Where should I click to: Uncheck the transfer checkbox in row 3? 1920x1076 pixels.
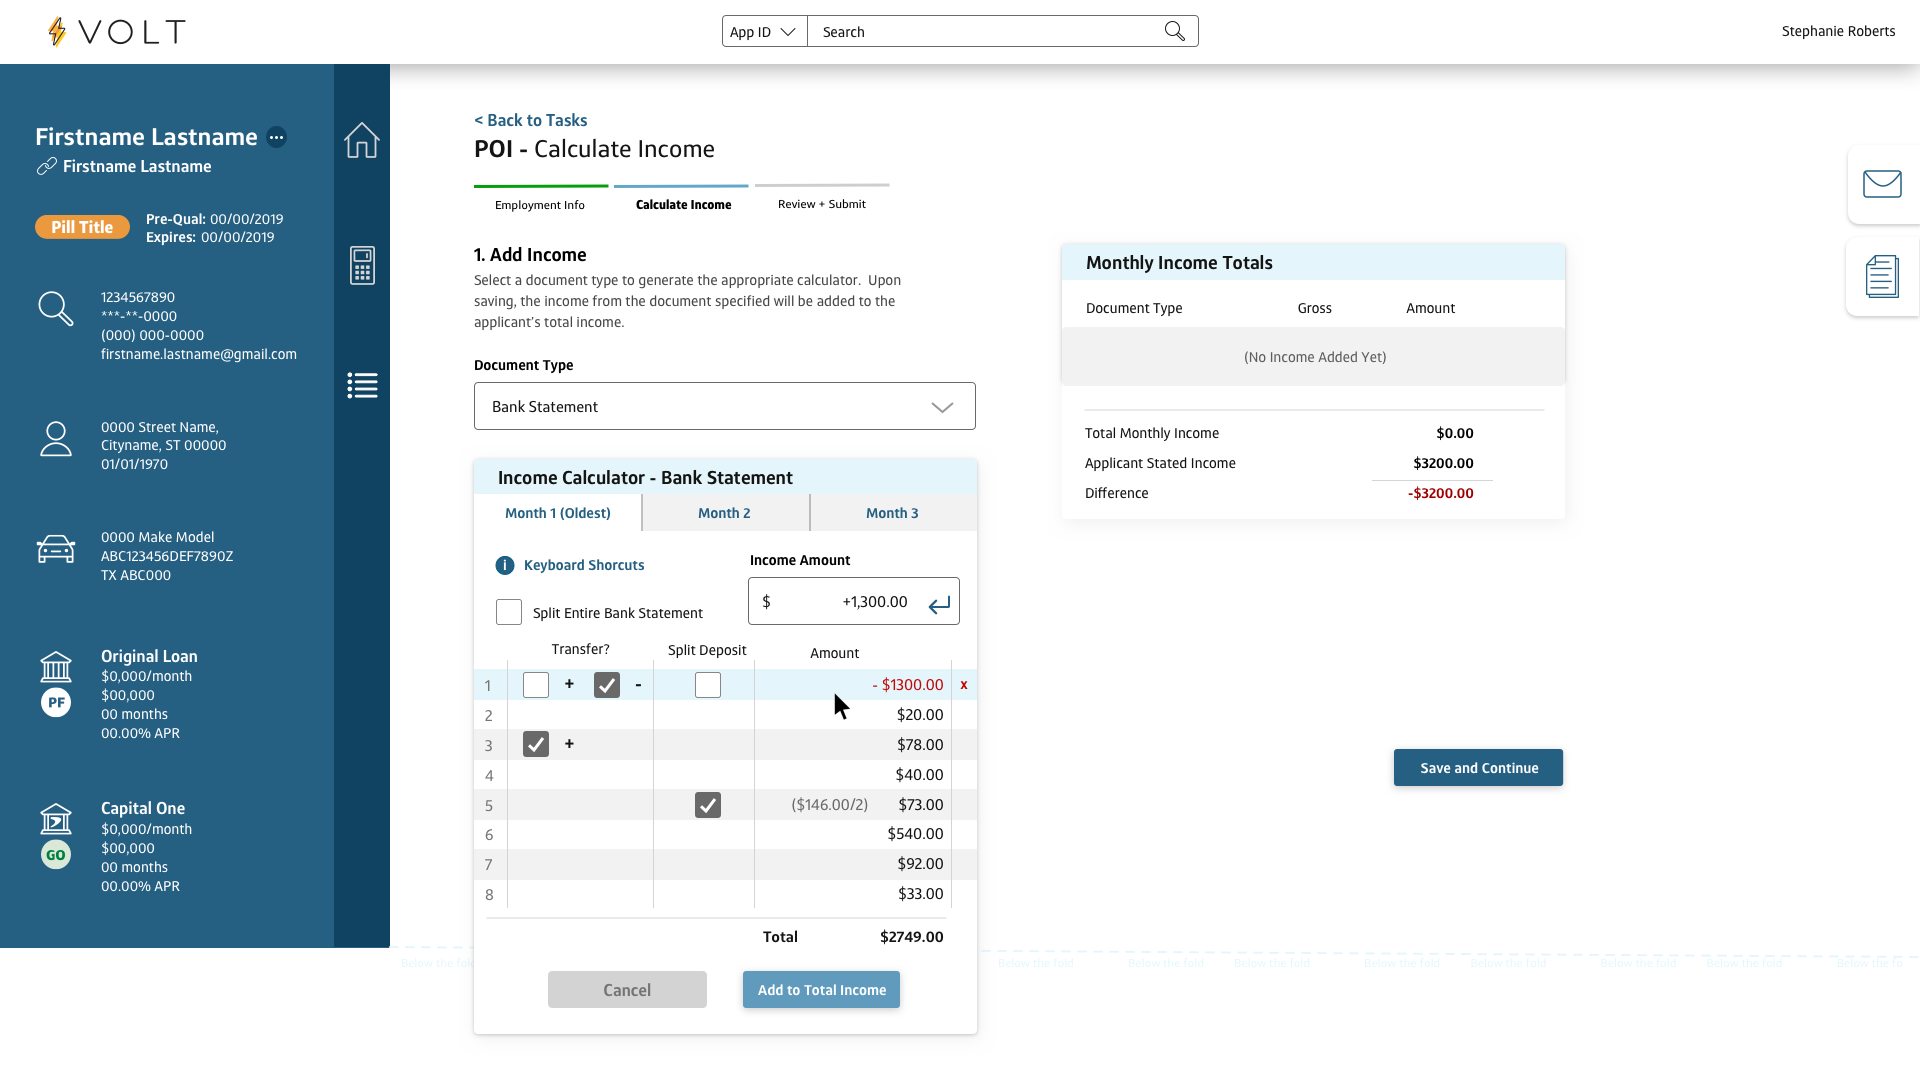(x=536, y=744)
